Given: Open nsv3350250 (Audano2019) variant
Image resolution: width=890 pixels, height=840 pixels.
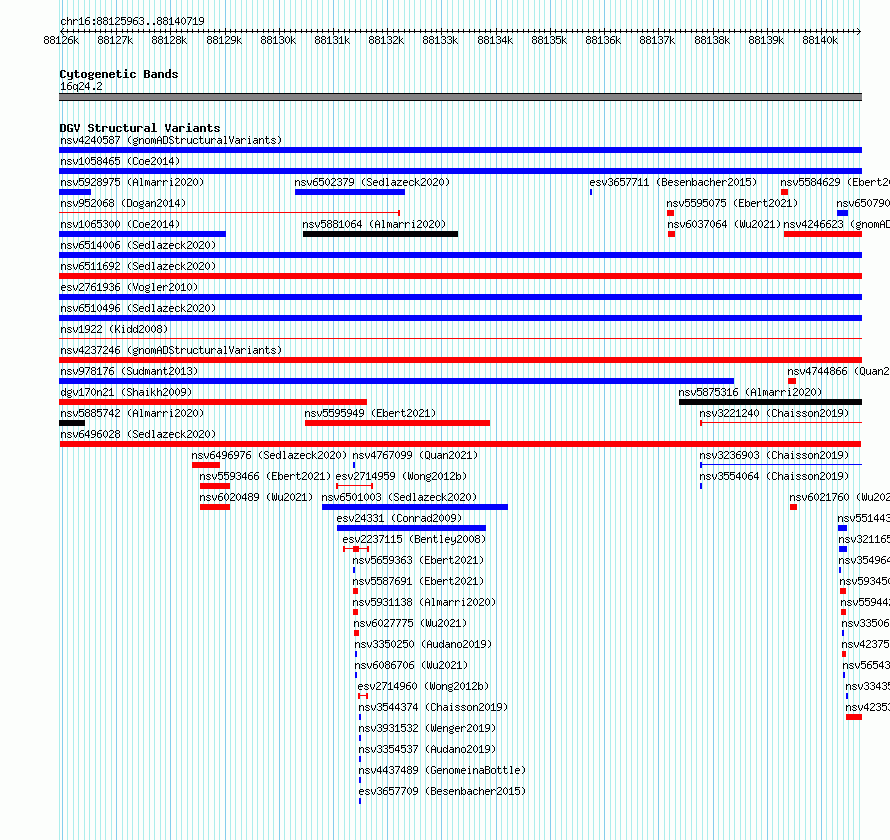Looking at the screenshot, I should click(x=423, y=644).
